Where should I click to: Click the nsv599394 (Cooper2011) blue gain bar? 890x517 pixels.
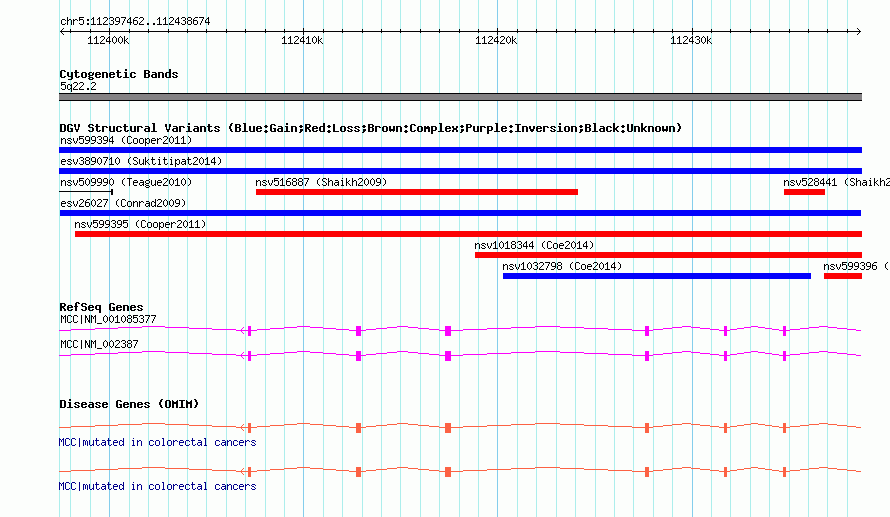(460, 150)
